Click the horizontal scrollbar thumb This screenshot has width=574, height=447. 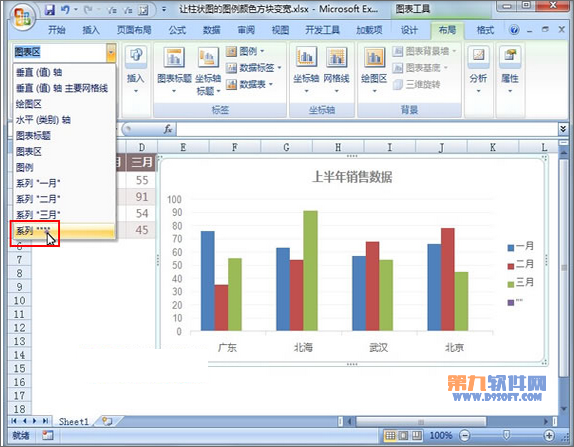tap(421, 422)
